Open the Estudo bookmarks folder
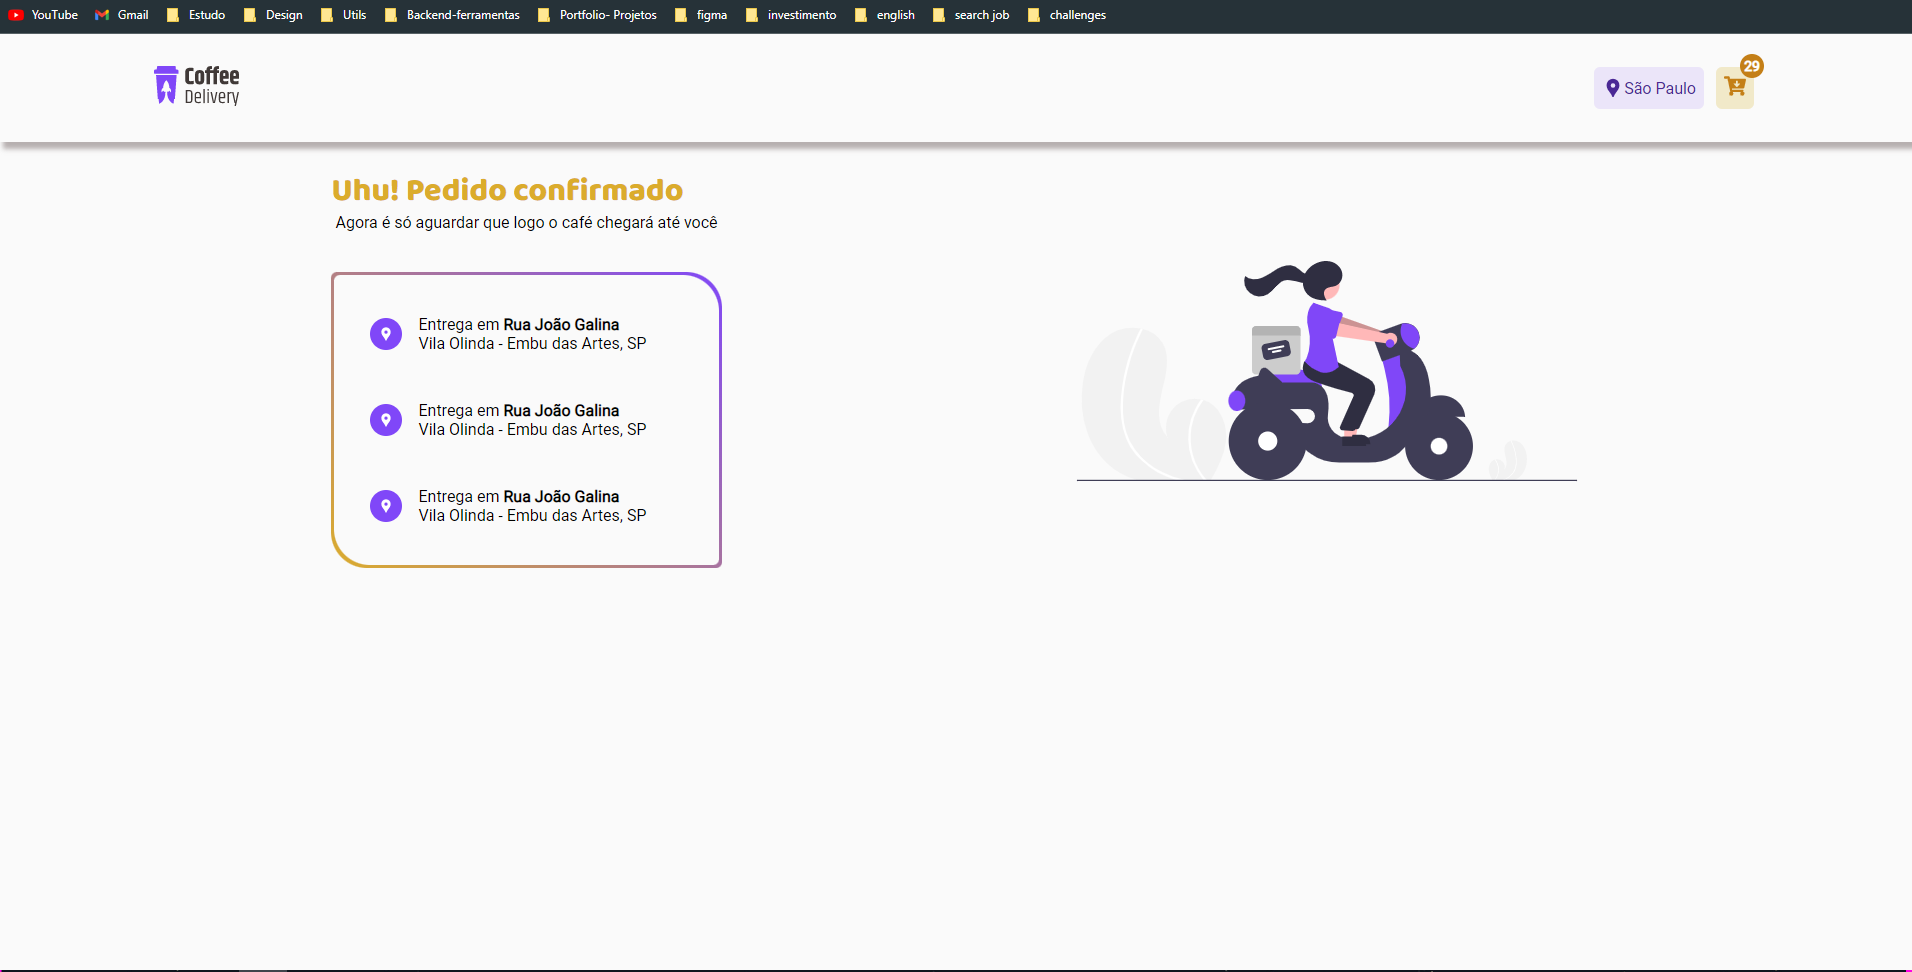 (x=196, y=15)
